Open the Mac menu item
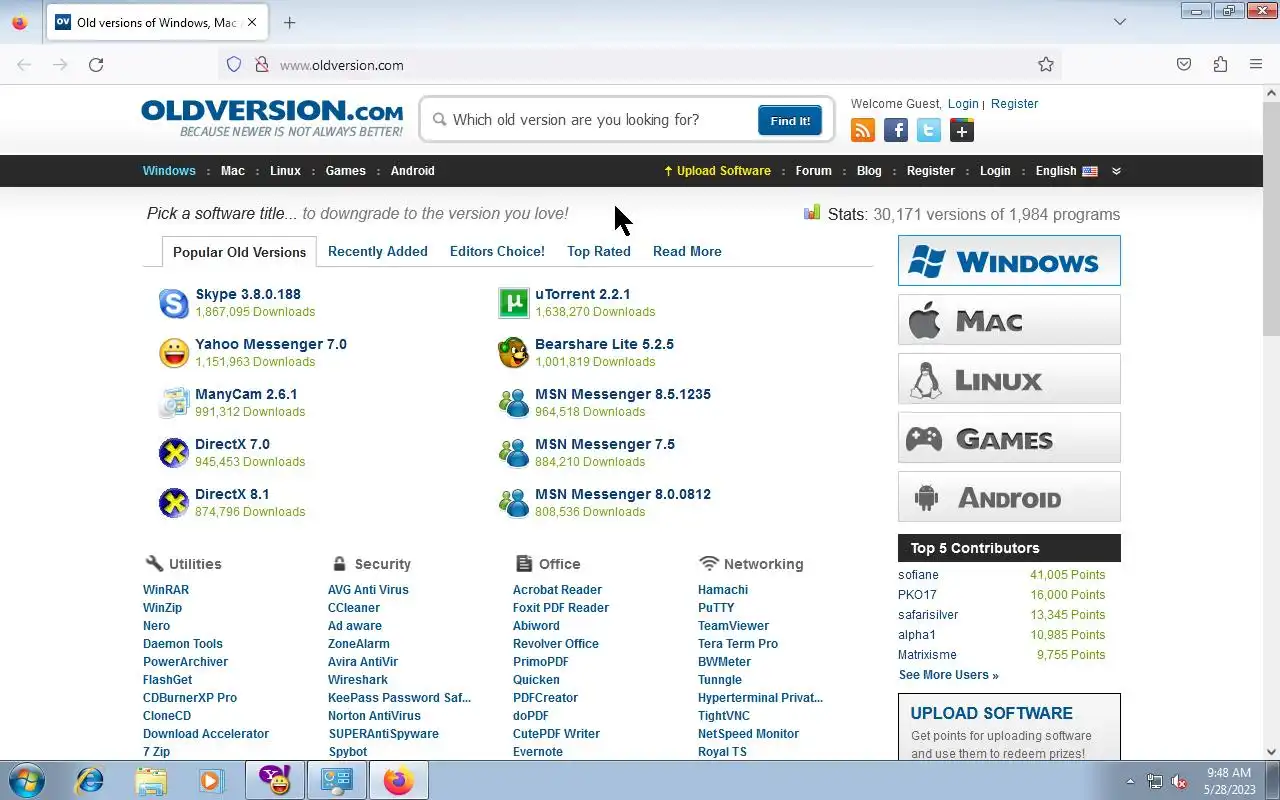Viewport: 1280px width, 800px height. point(233,171)
